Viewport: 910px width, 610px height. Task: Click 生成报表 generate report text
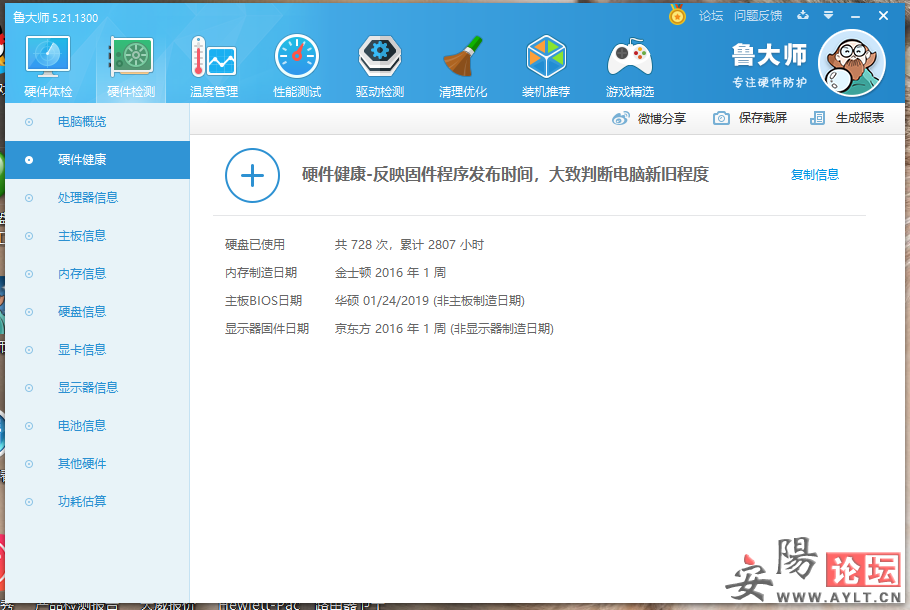point(860,118)
